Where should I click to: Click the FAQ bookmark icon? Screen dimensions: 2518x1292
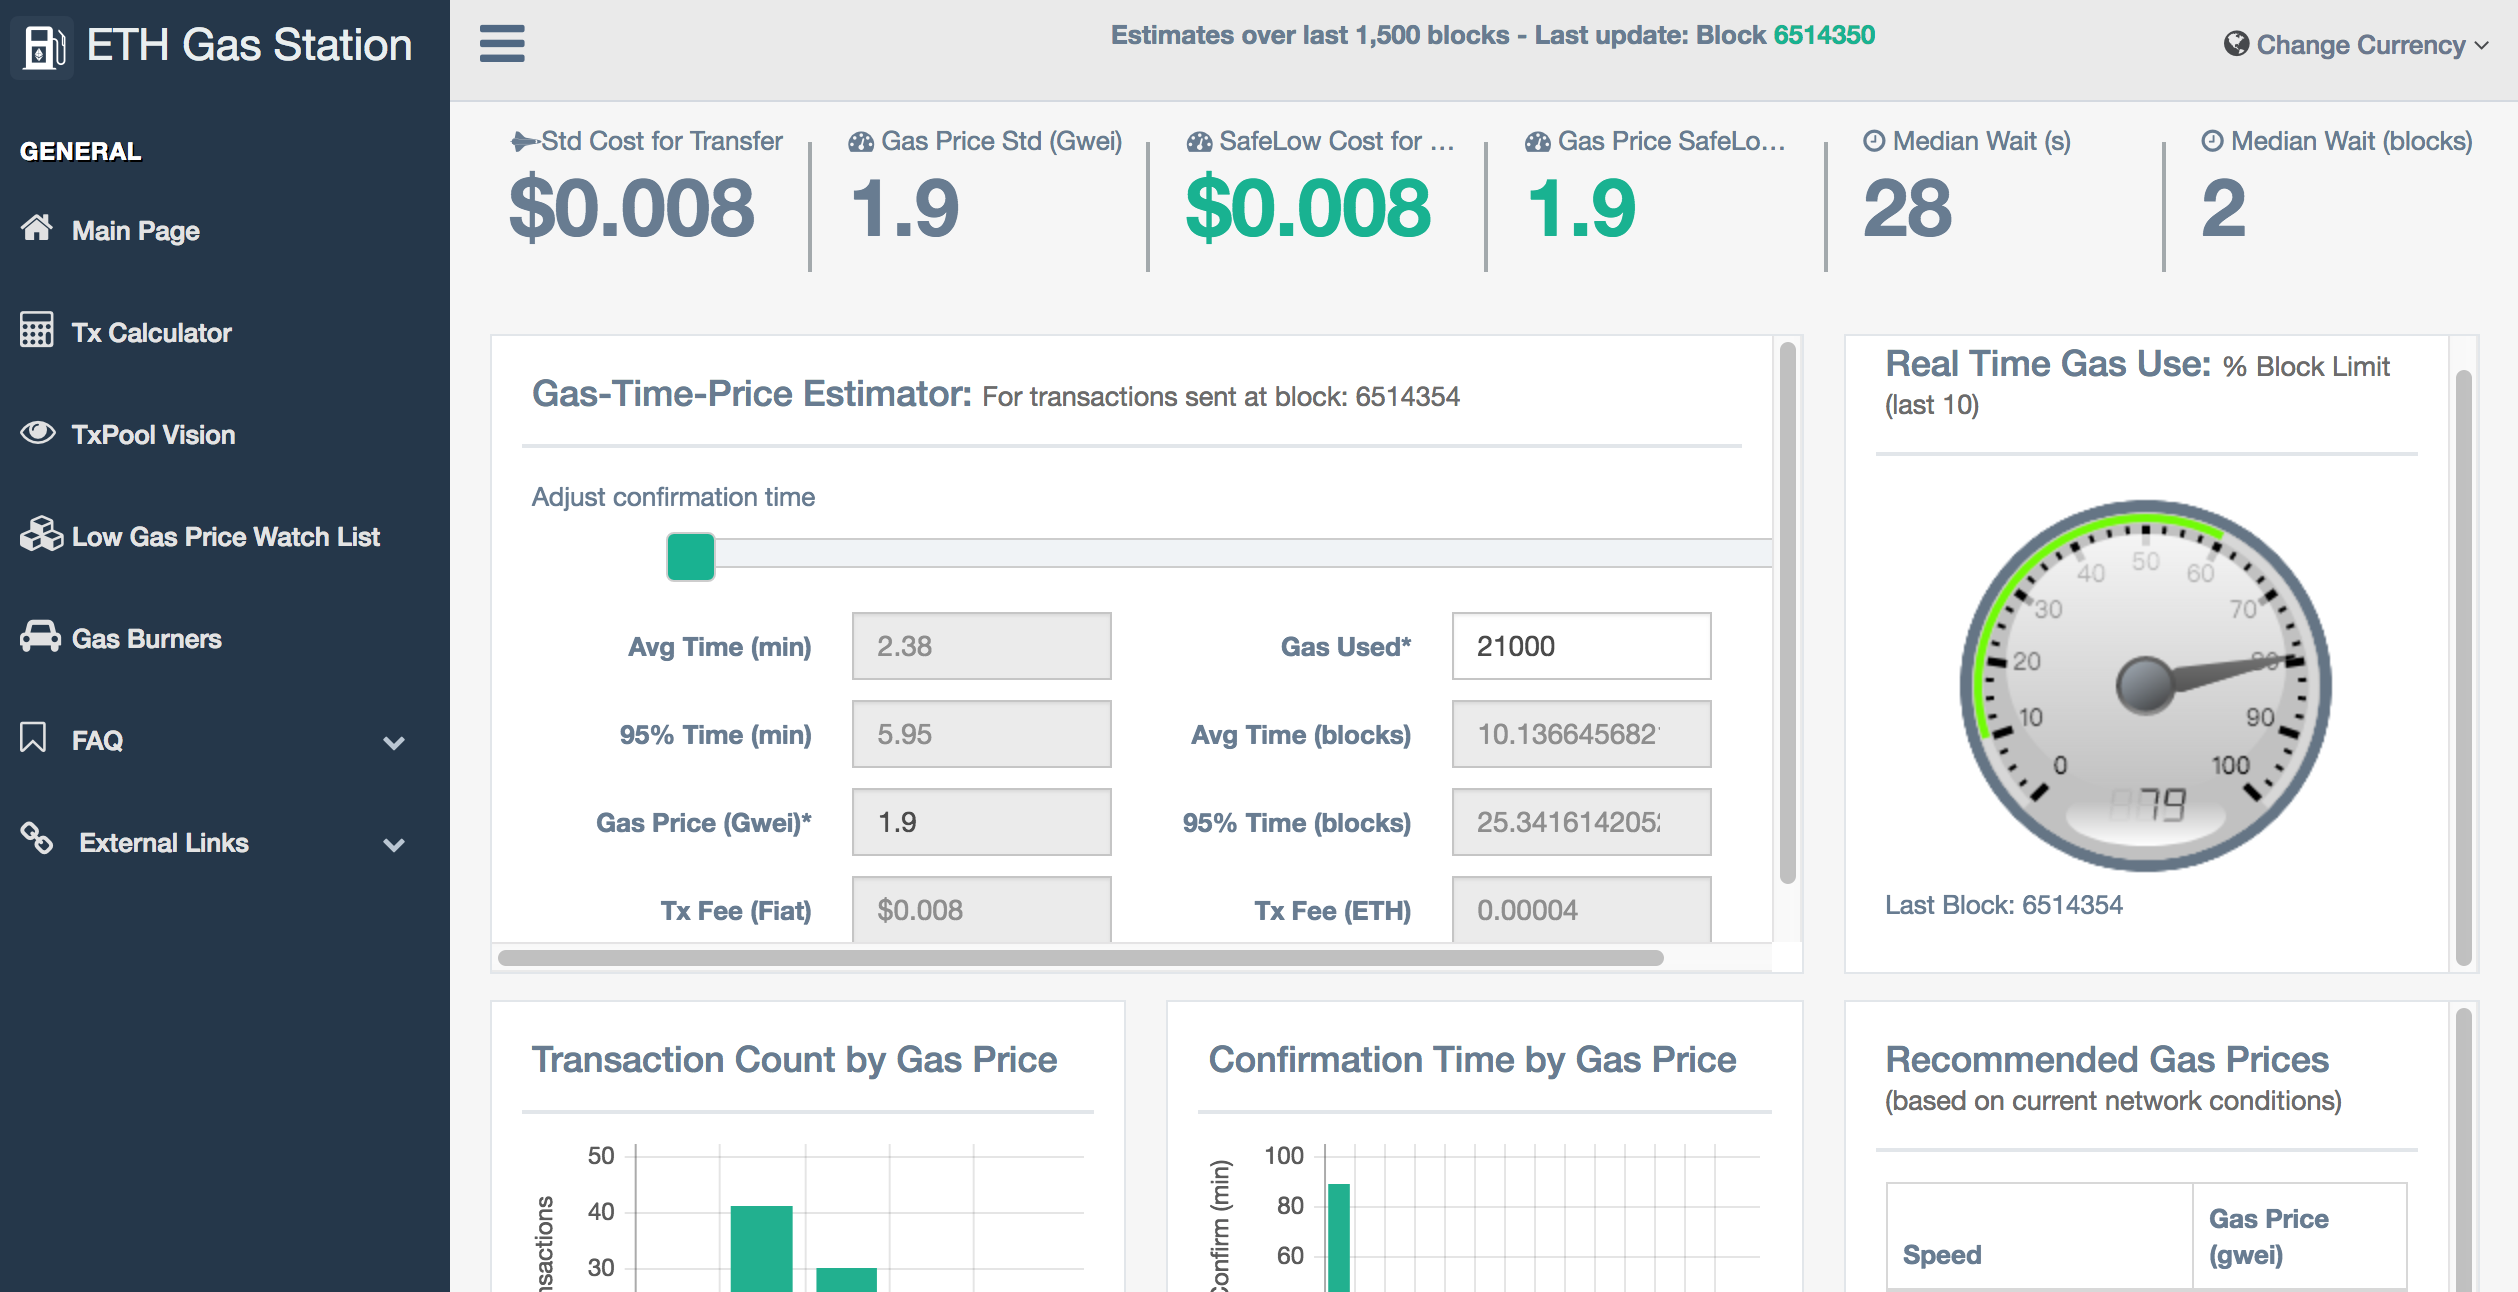coord(33,738)
